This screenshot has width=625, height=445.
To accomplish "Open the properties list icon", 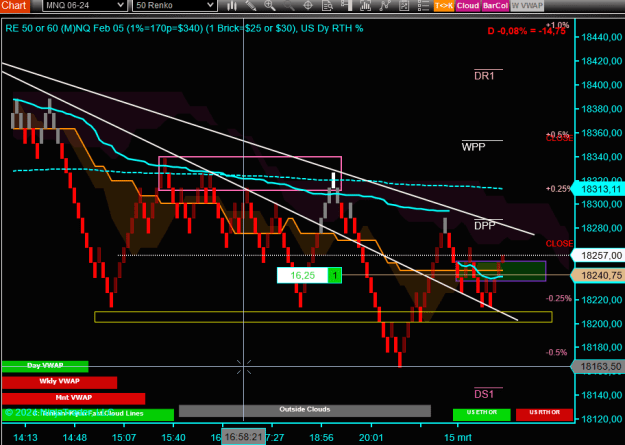I will point(423,6).
